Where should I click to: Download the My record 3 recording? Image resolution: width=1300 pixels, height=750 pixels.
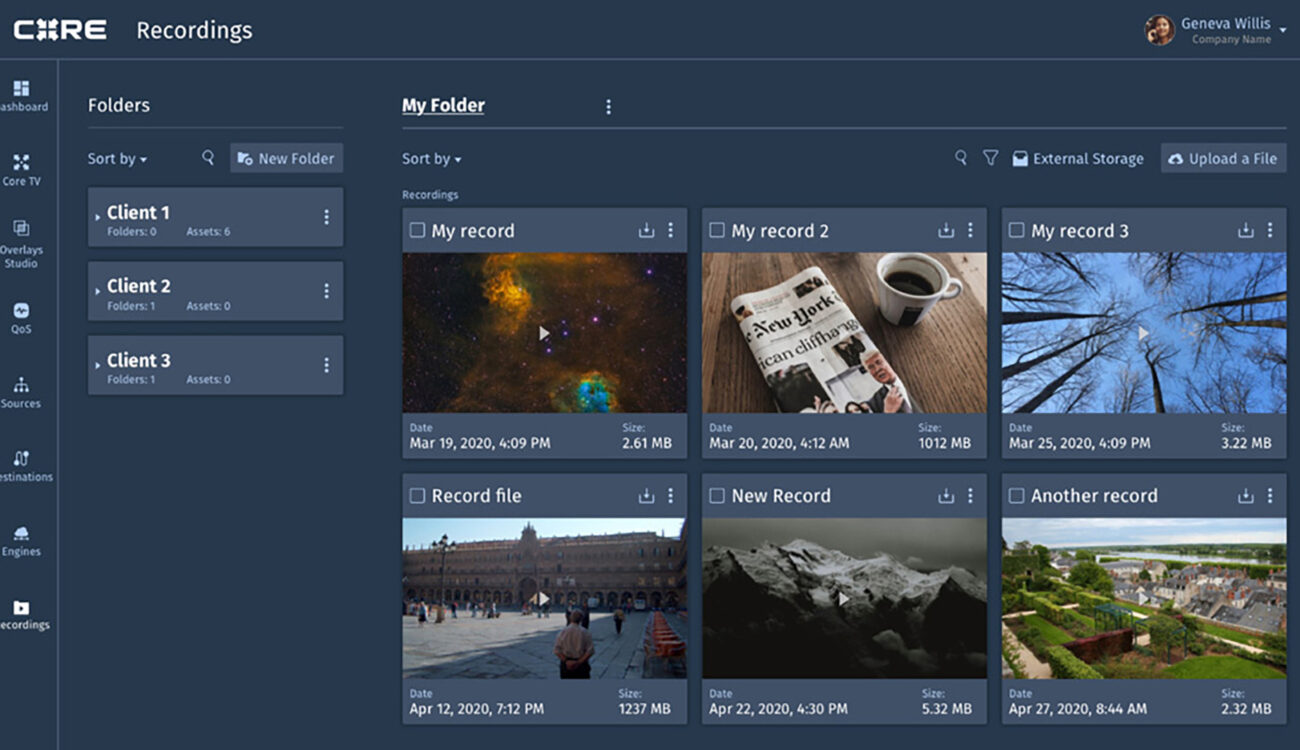(x=1246, y=230)
